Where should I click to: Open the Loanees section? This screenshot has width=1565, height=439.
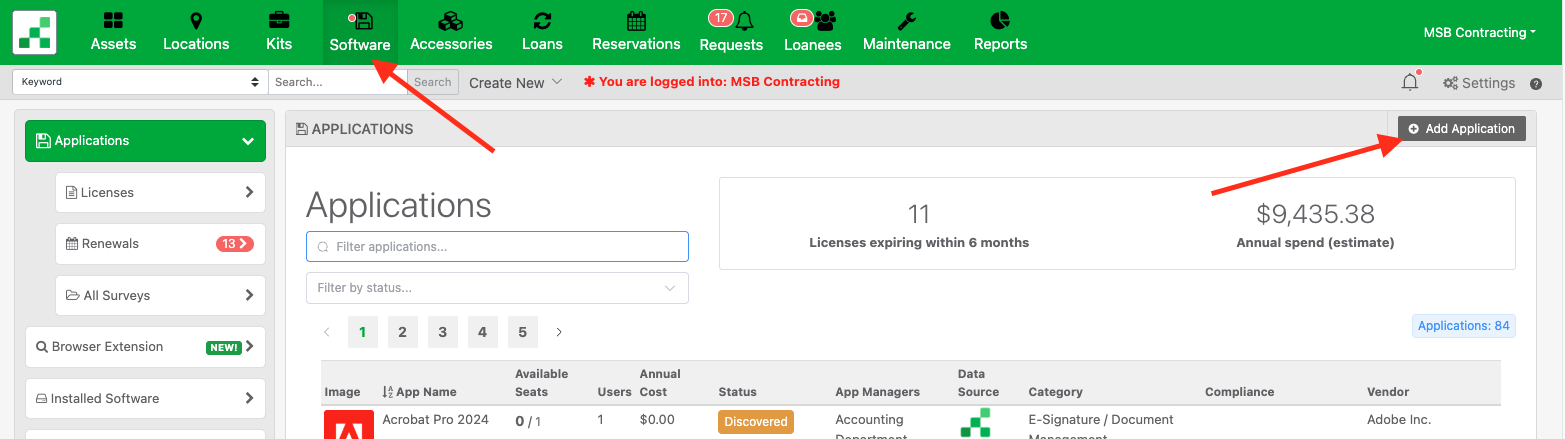(x=812, y=32)
